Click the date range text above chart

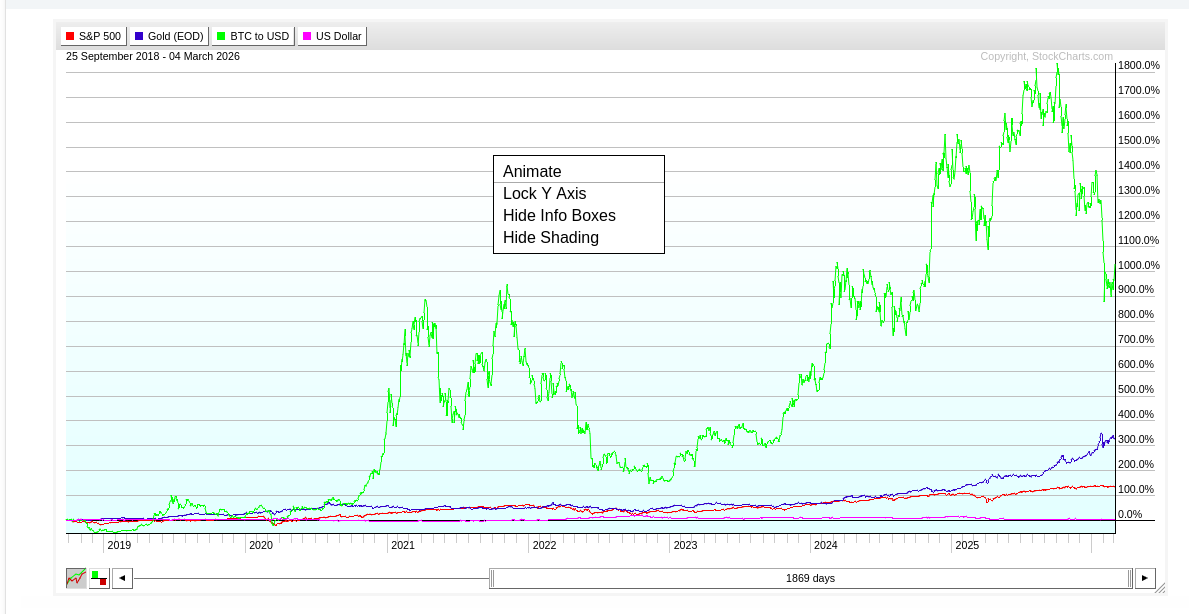click(152, 56)
